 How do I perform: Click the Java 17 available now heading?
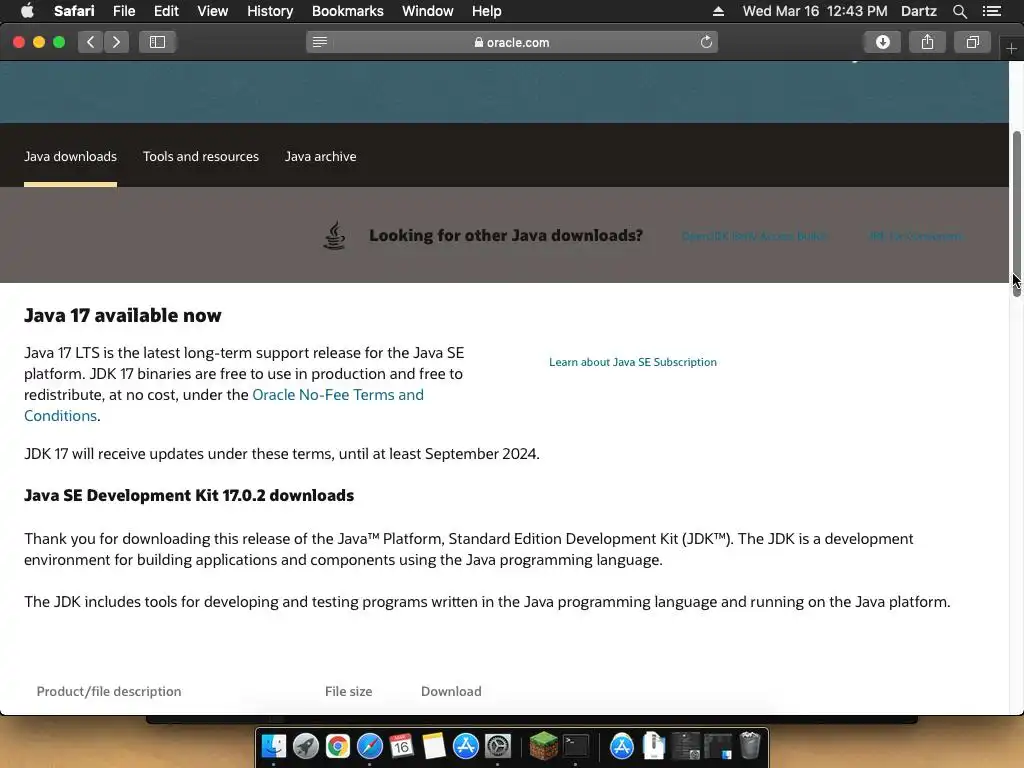coord(123,315)
